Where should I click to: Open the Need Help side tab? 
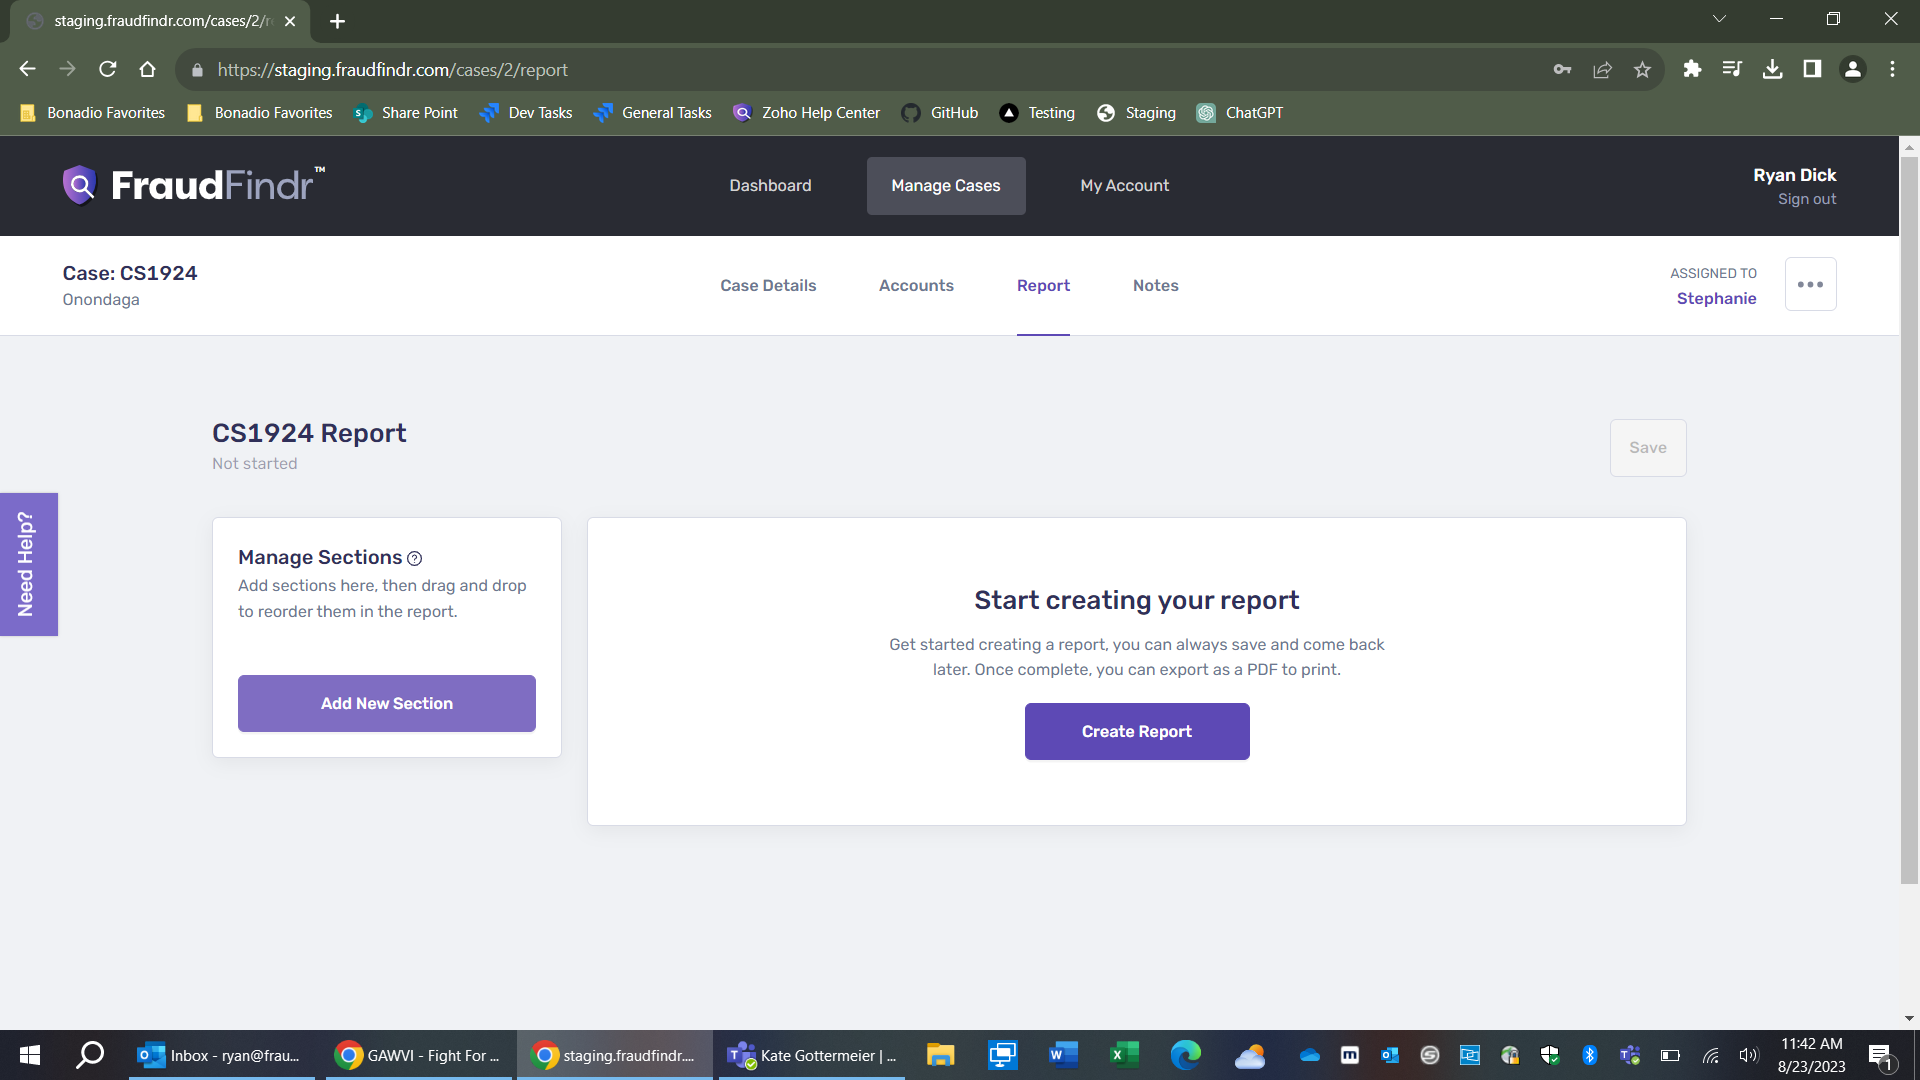[28, 564]
